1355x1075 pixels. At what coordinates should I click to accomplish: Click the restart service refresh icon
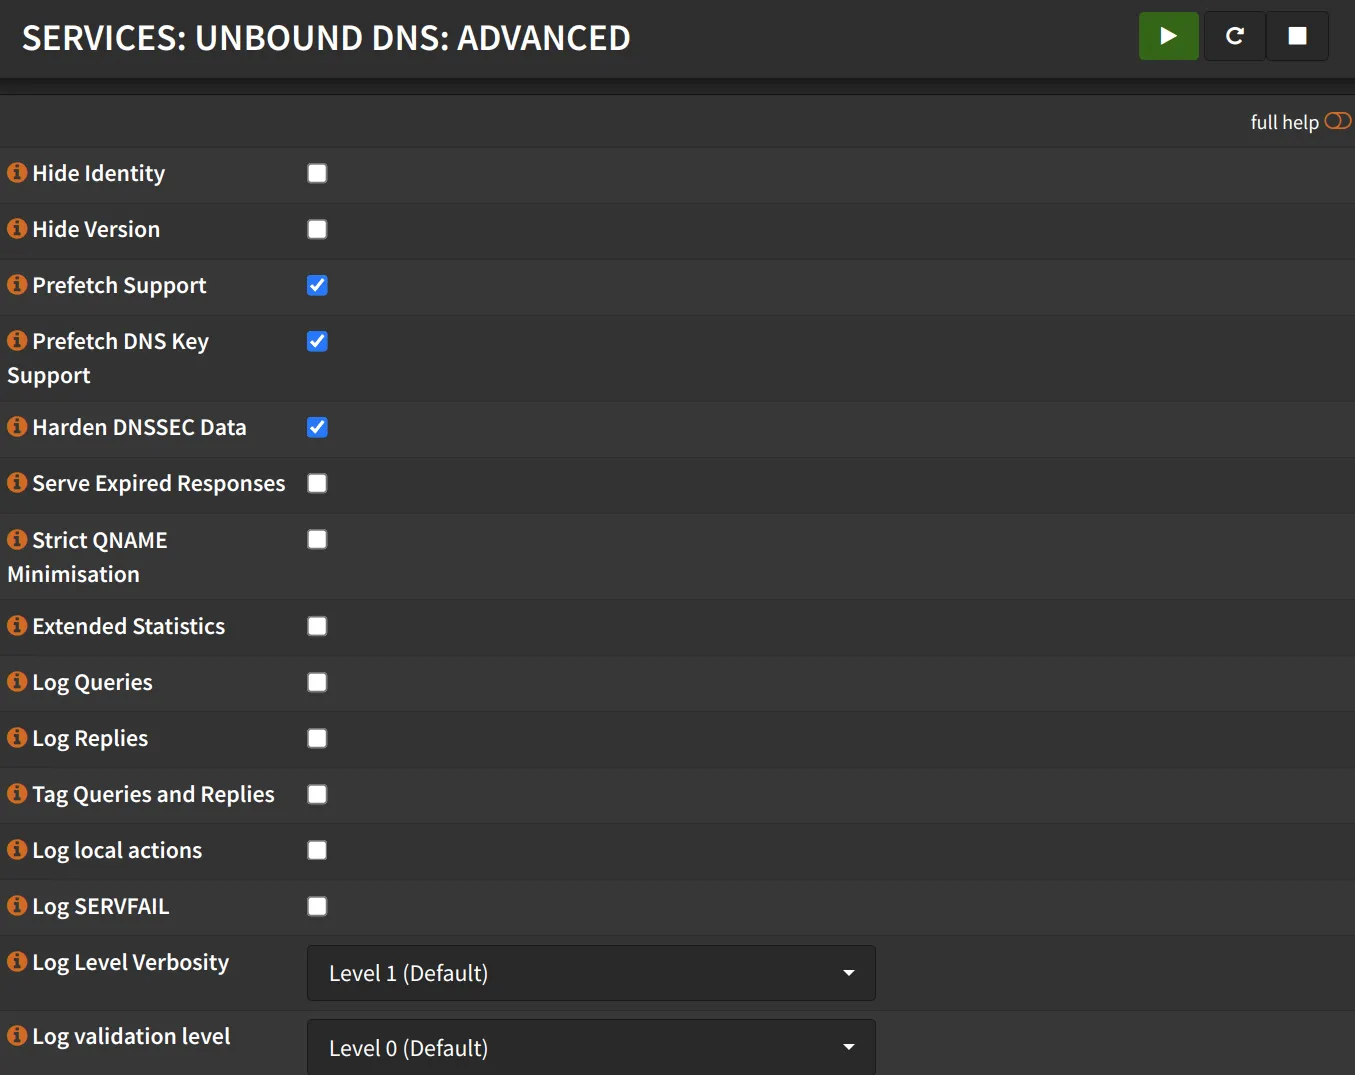[x=1234, y=36]
